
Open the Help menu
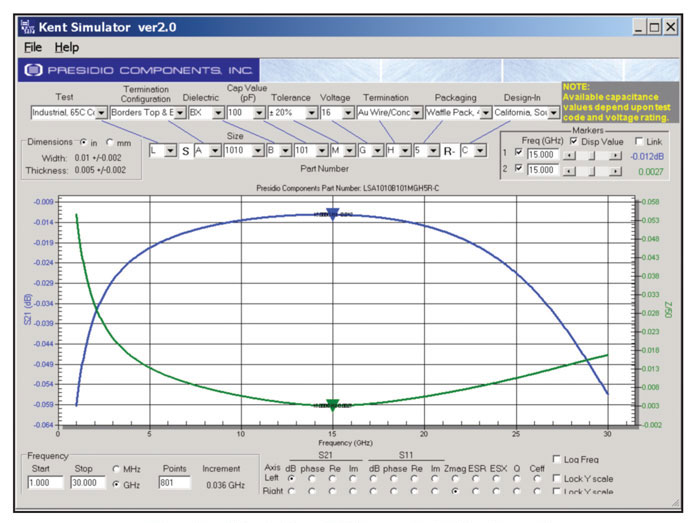tap(67, 47)
